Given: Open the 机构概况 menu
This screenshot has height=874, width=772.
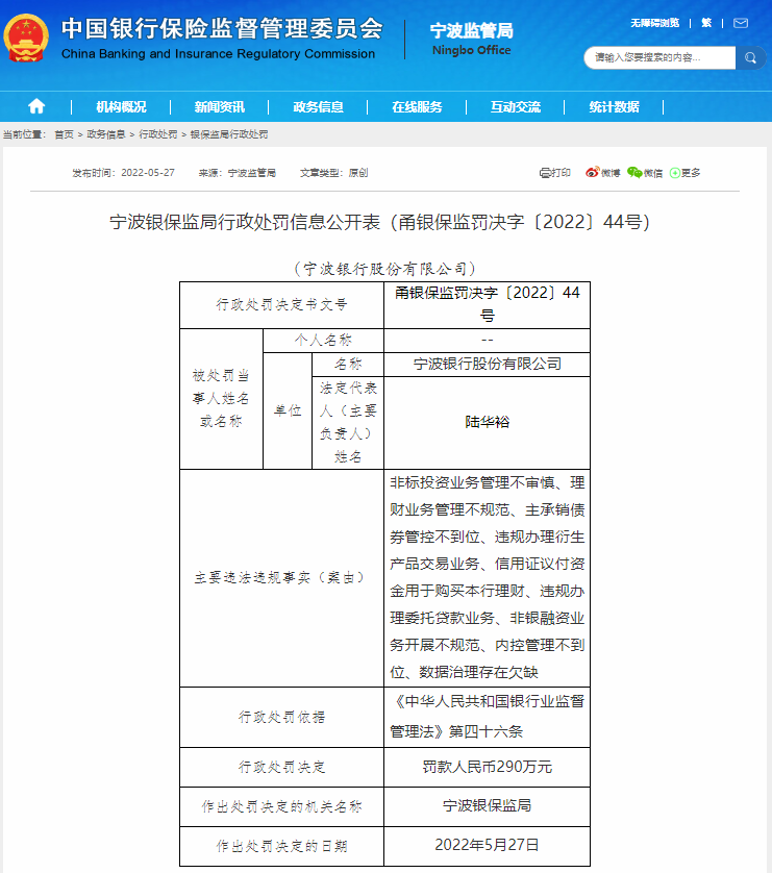Looking at the screenshot, I should pyautogui.click(x=121, y=107).
